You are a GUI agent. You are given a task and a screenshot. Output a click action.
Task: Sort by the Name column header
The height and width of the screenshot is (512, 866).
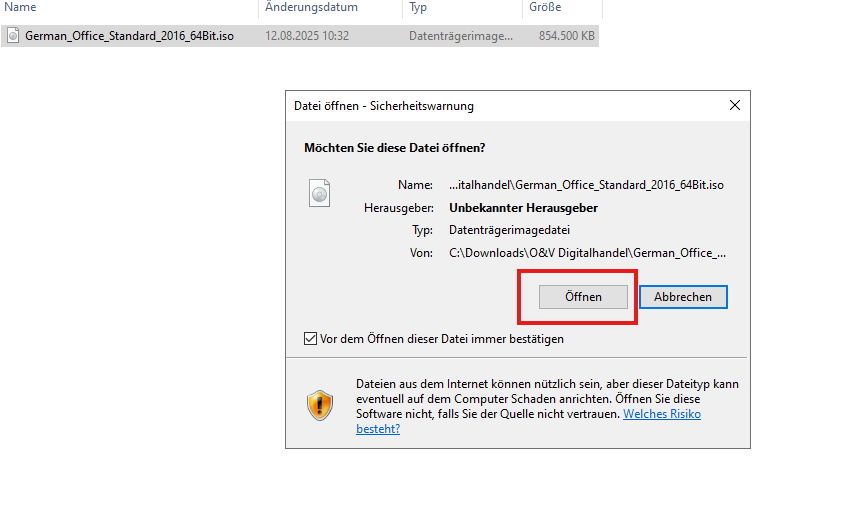point(21,7)
